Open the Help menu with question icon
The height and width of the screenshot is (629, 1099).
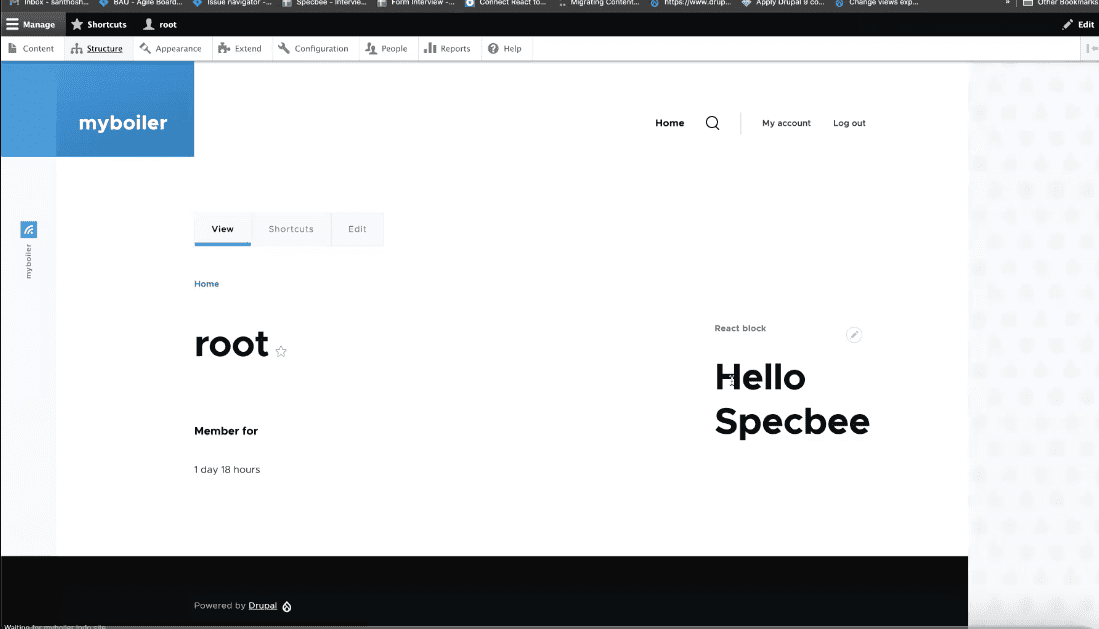point(505,48)
